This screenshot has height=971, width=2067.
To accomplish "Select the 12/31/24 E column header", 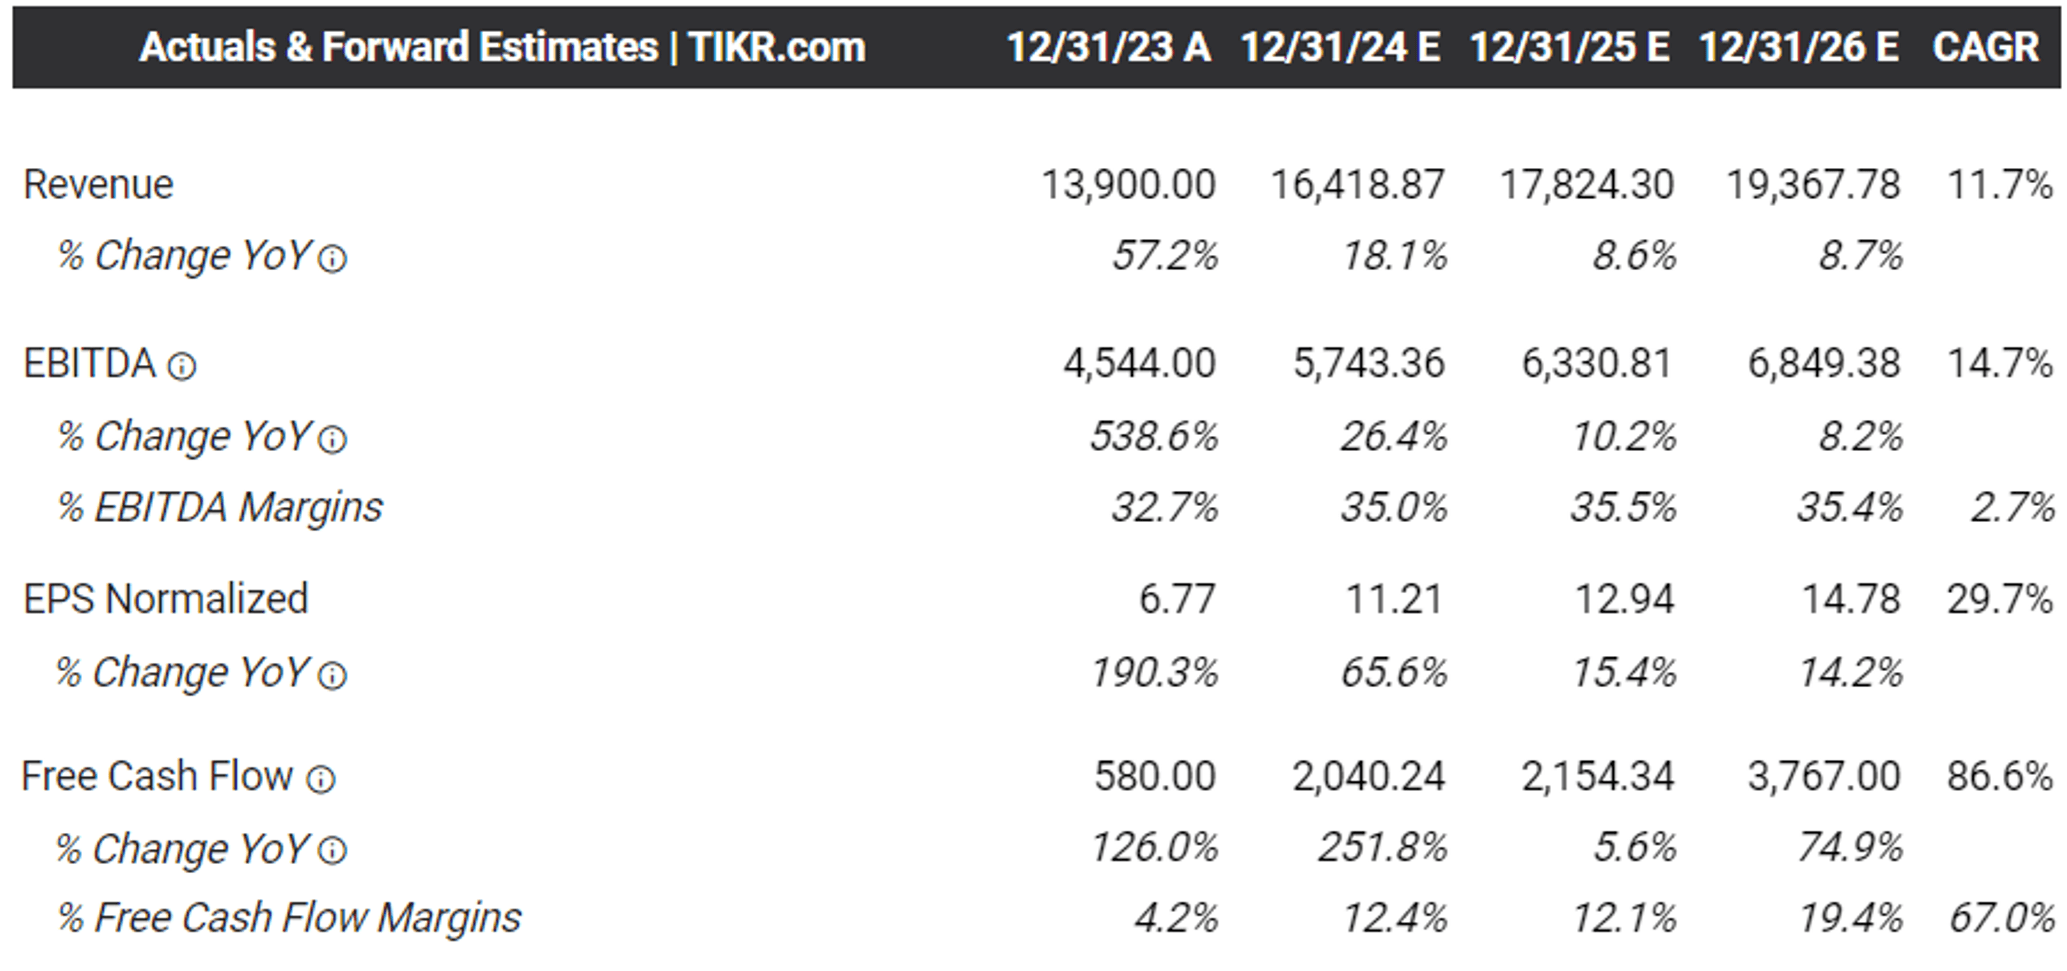I will pyautogui.click(x=1340, y=47).
